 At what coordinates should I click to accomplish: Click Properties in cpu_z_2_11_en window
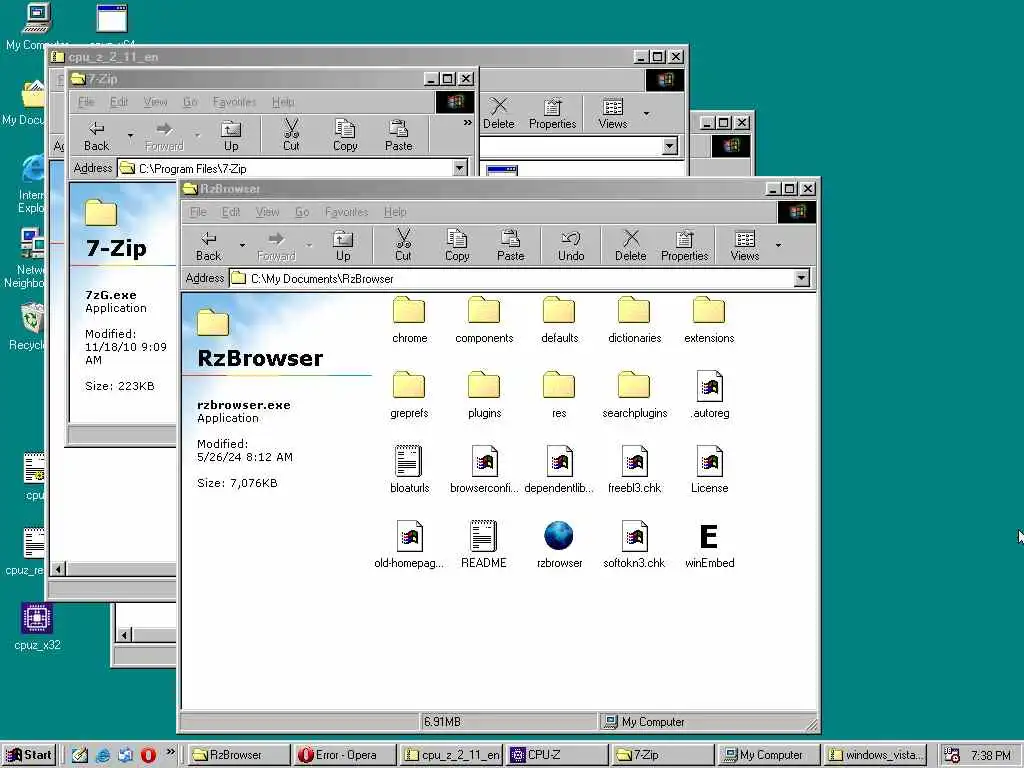[552, 113]
